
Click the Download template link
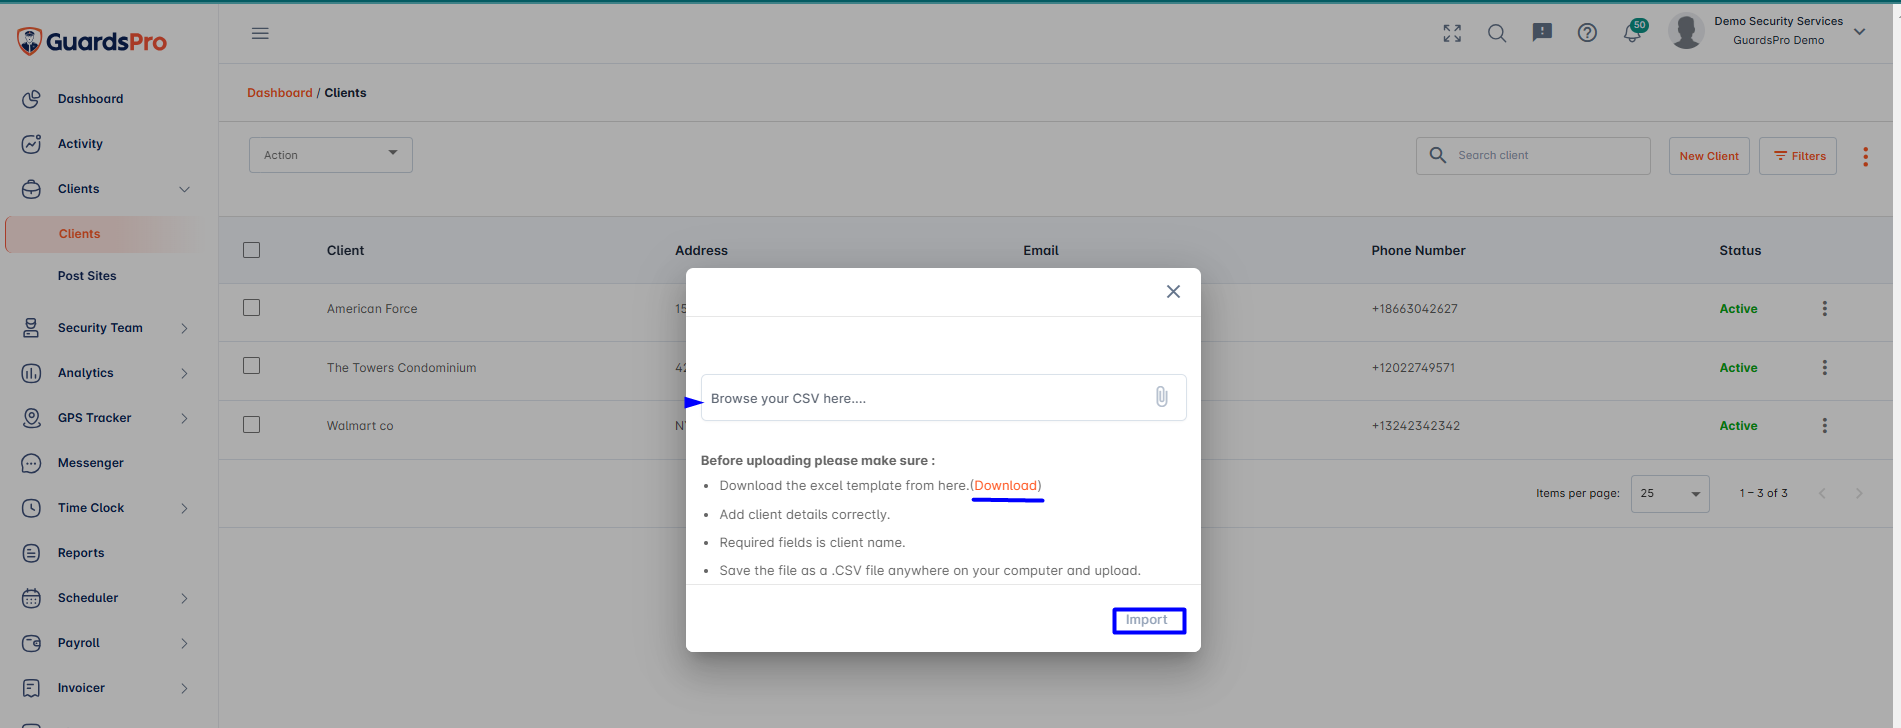click(x=1006, y=486)
